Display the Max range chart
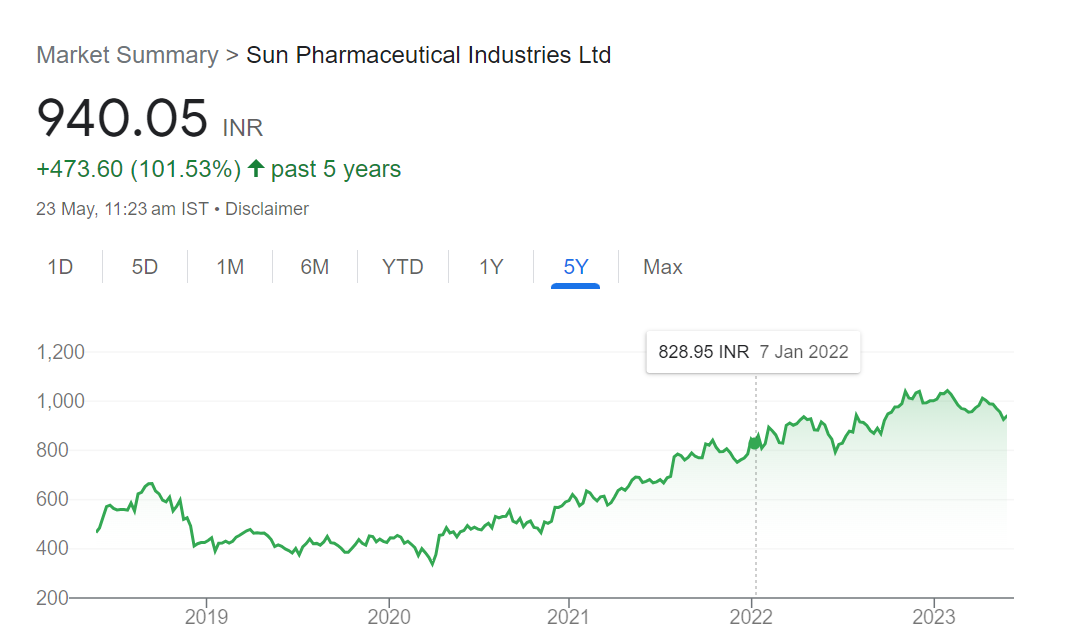This screenshot has height=643, width=1066. point(662,267)
